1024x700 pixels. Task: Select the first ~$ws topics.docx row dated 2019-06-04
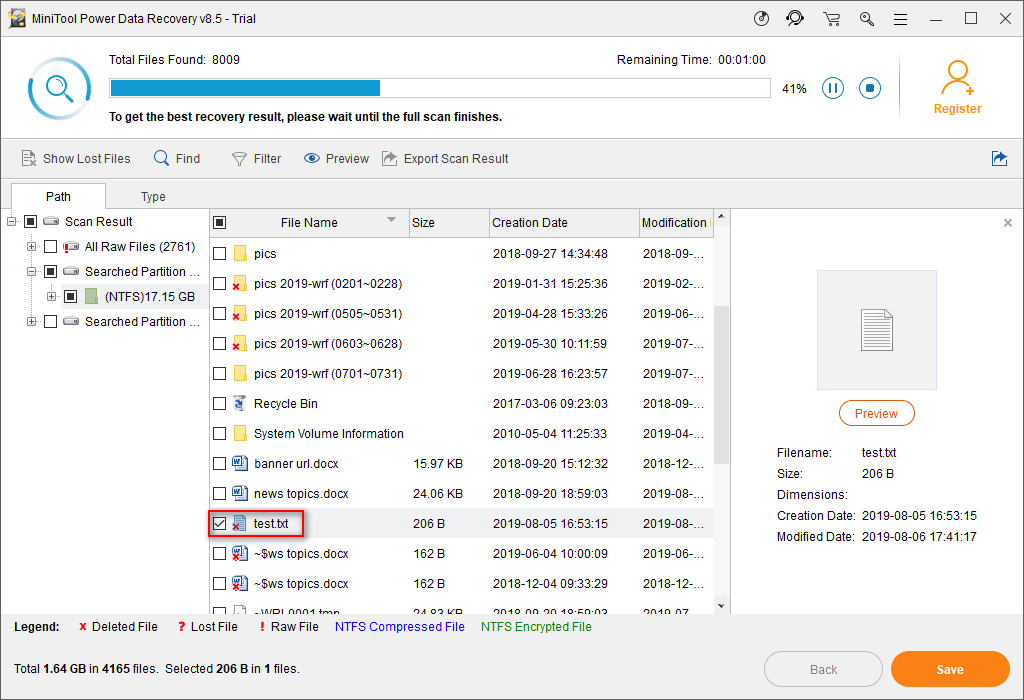click(462, 554)
